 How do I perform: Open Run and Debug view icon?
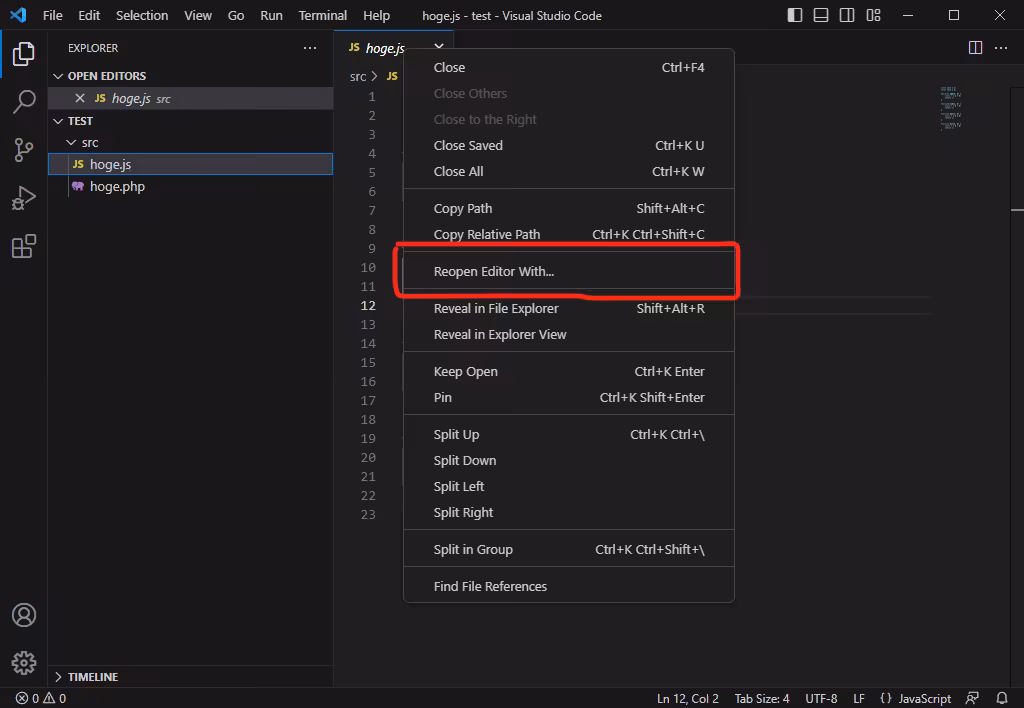coord(24,198)
